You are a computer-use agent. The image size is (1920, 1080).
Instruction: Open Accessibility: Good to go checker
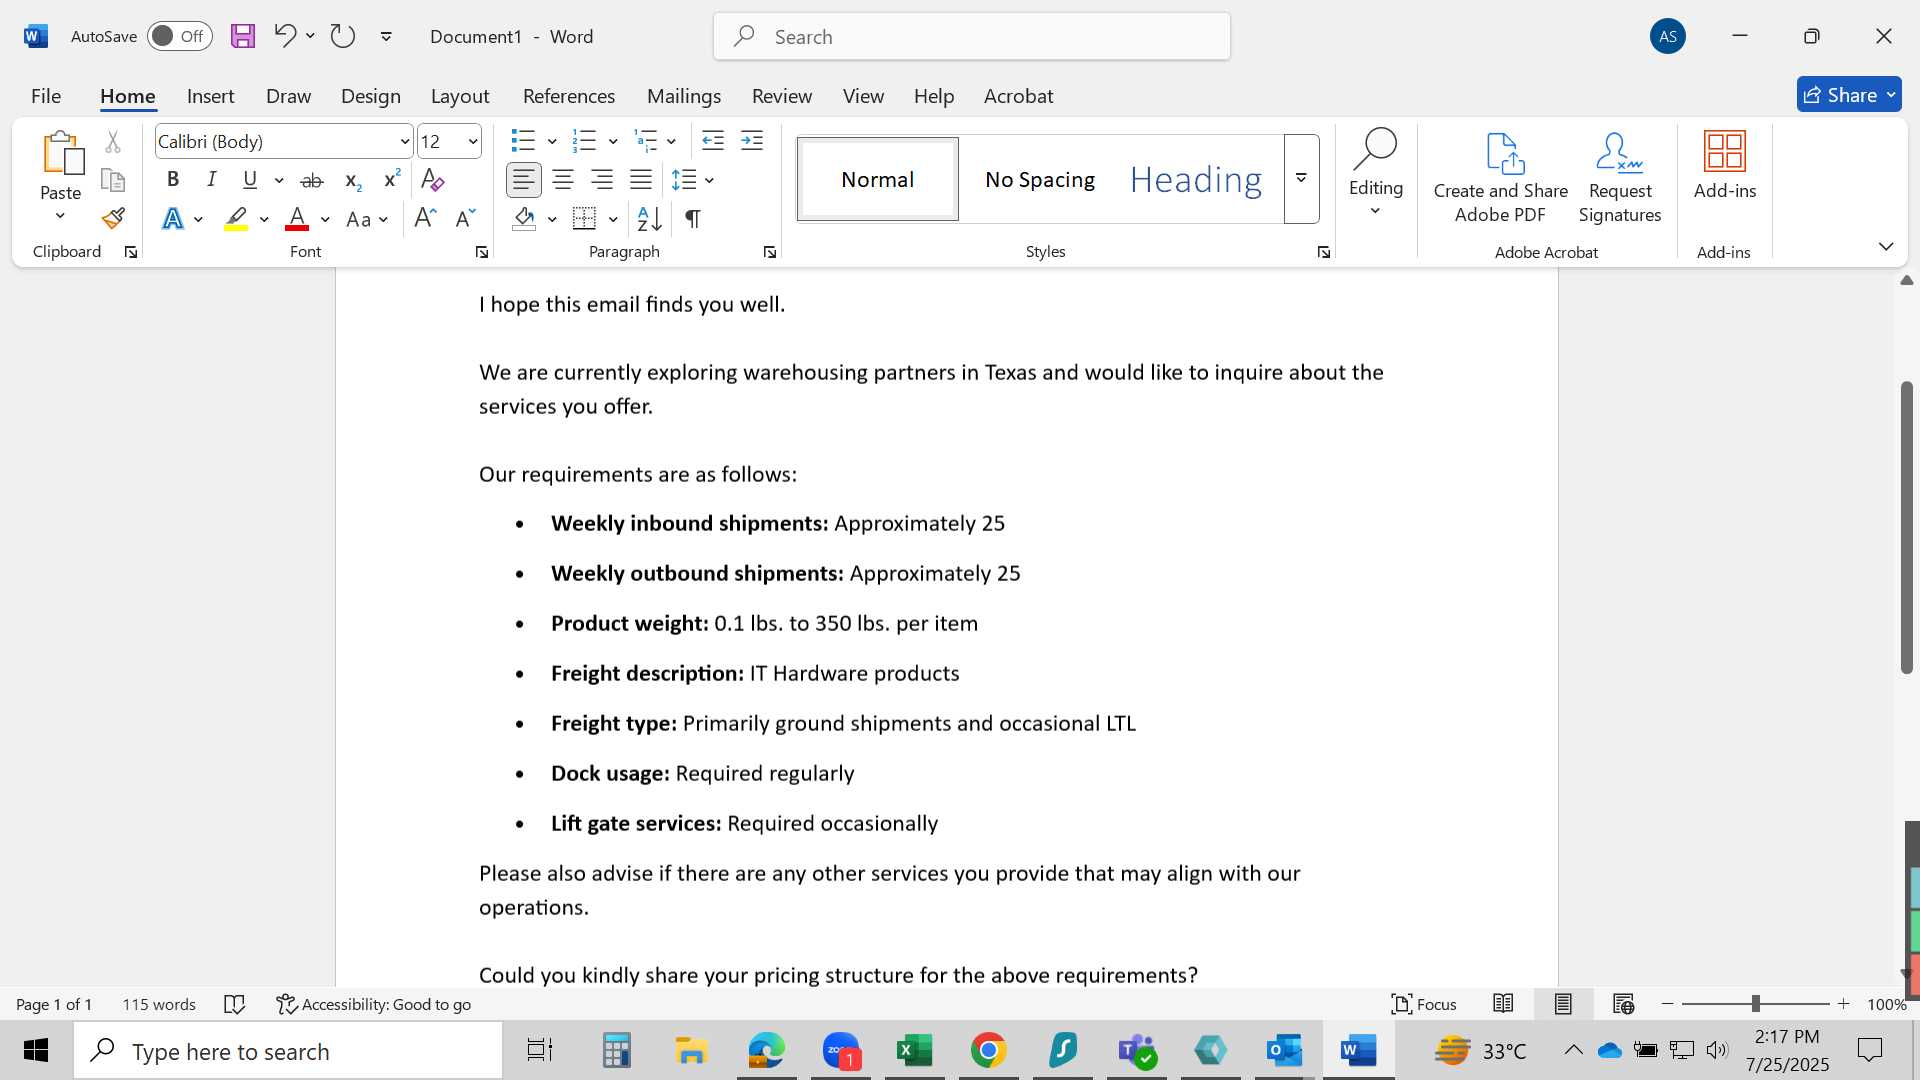(373, 1004)
